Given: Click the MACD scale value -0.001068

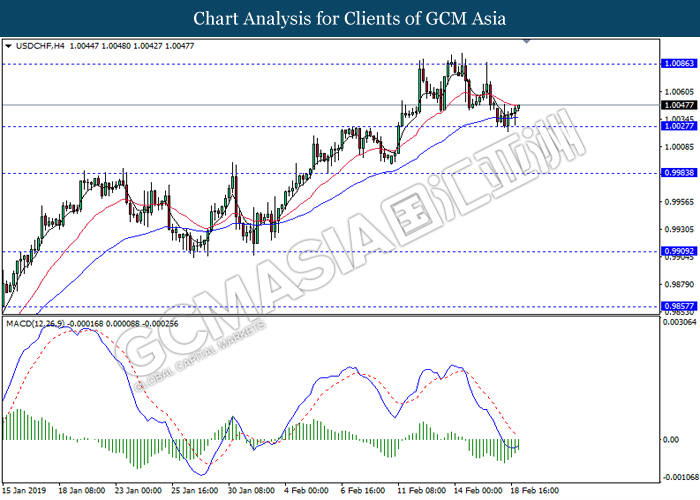Looking at the screenshot, I should tap(681, 477).
